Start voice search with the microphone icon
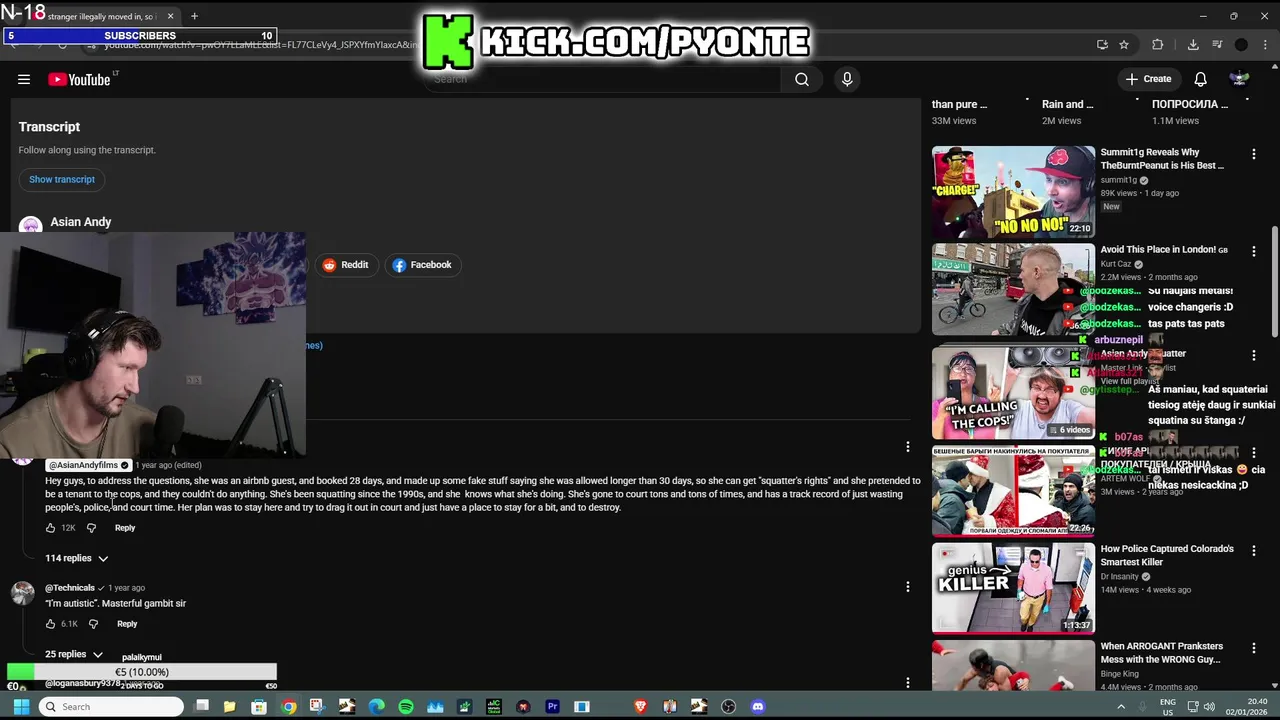This screenshot has width=1280, height=720. 847,79
